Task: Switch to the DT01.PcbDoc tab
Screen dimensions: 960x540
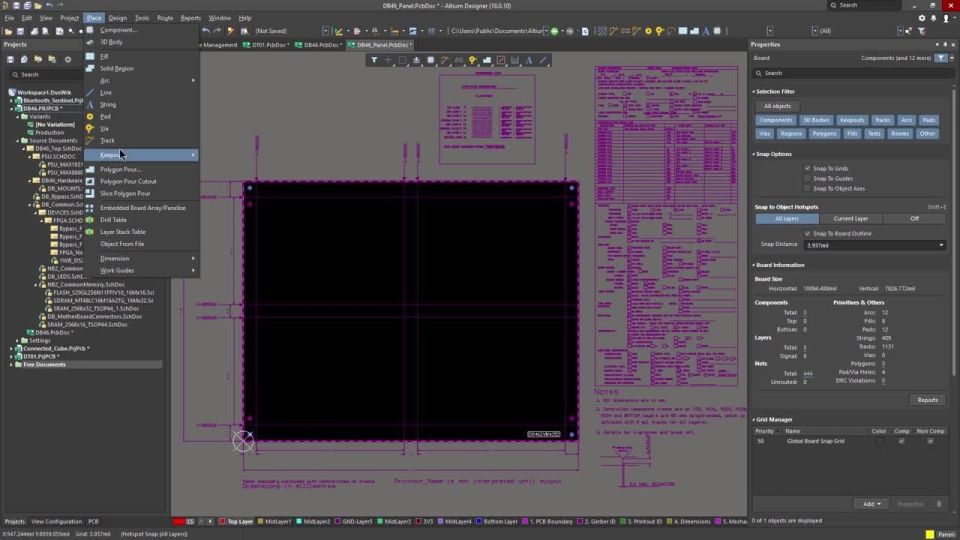Action: pyautogui.click(x=268, y=45)
